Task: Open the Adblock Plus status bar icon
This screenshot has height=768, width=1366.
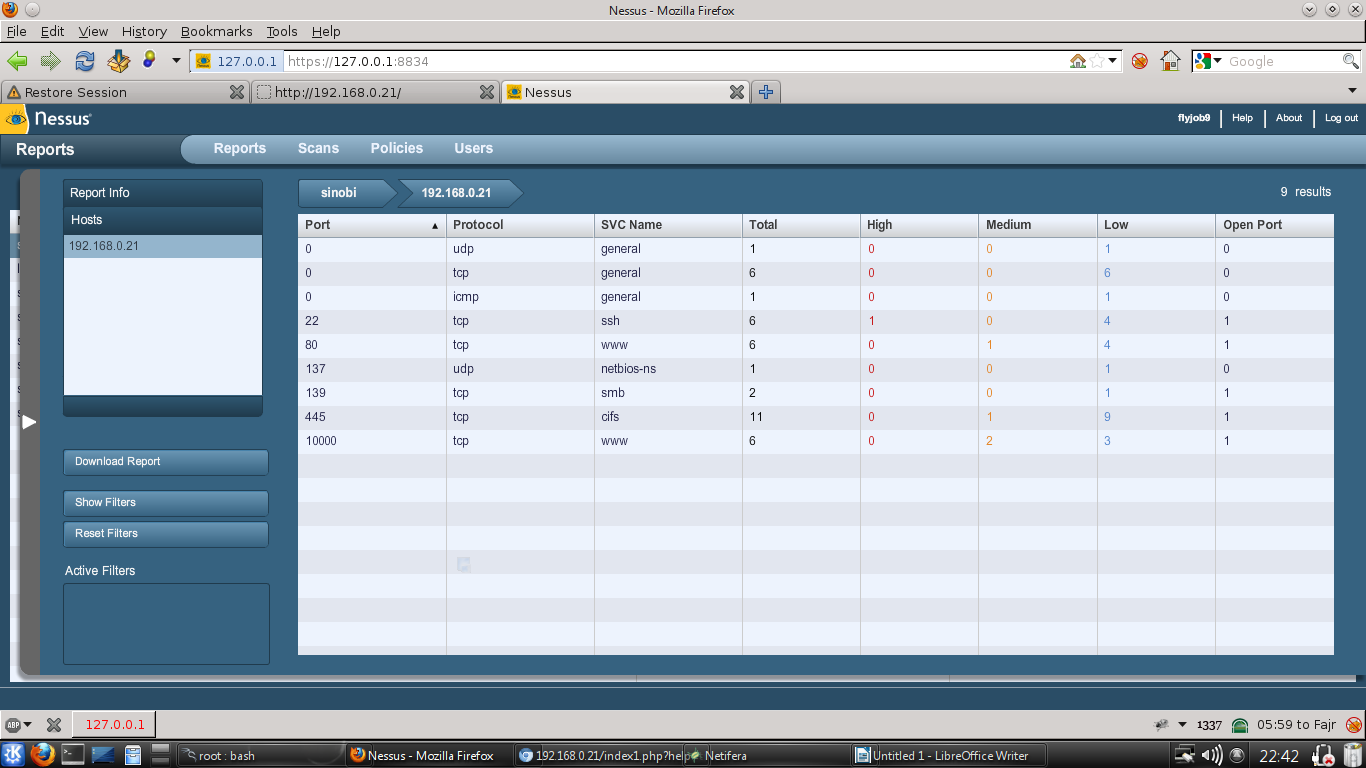Action: [x=13, y=725]
